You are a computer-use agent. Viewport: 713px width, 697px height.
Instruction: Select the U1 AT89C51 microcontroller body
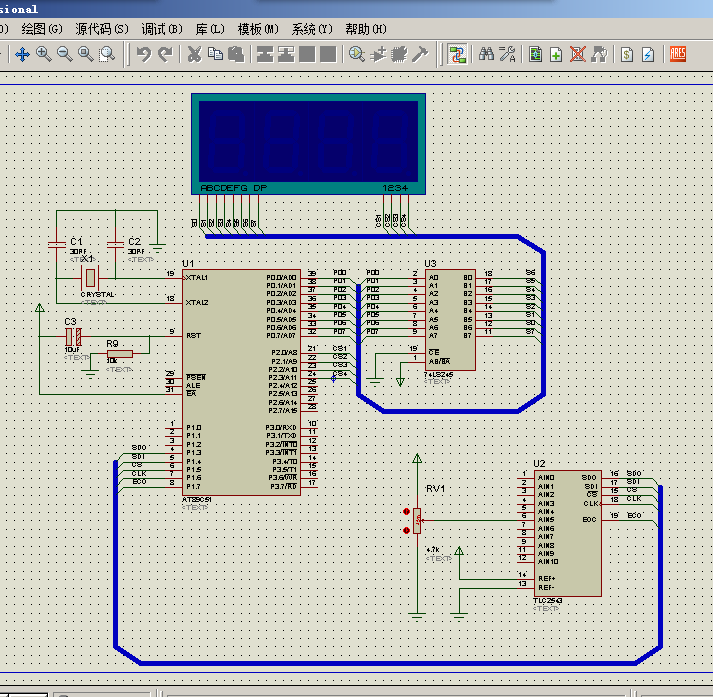[x=241, y=382]
